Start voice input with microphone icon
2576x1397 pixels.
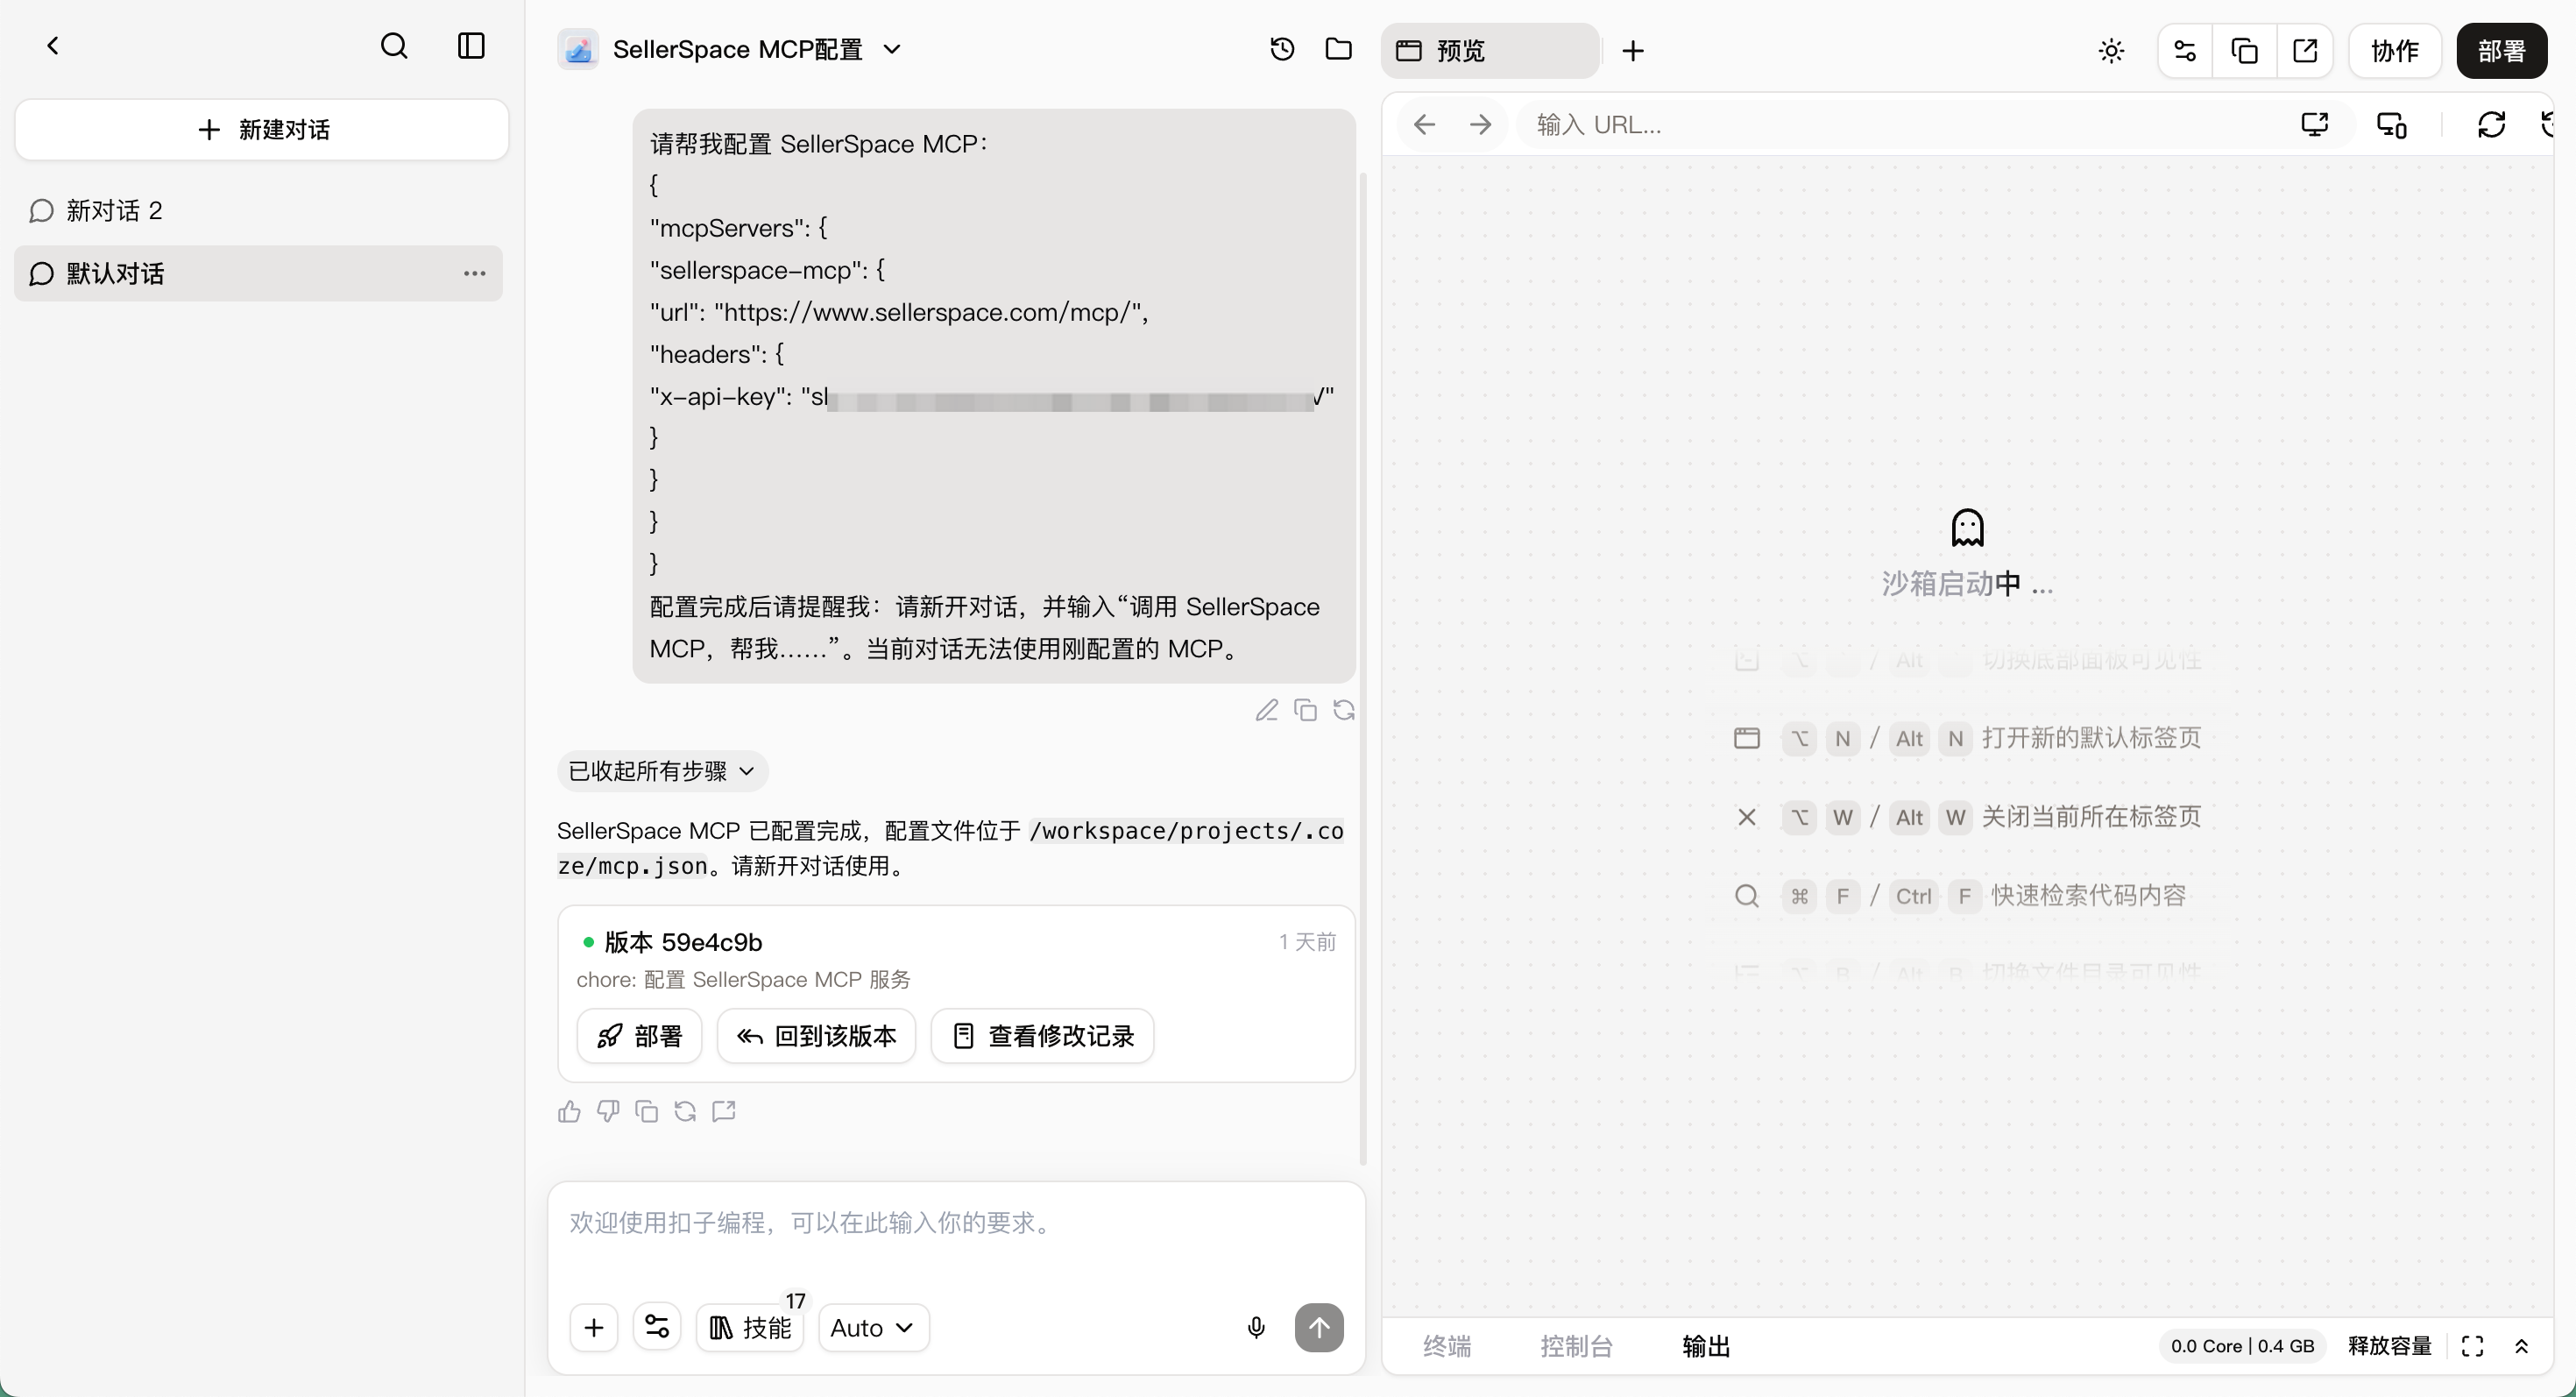1256,1328
